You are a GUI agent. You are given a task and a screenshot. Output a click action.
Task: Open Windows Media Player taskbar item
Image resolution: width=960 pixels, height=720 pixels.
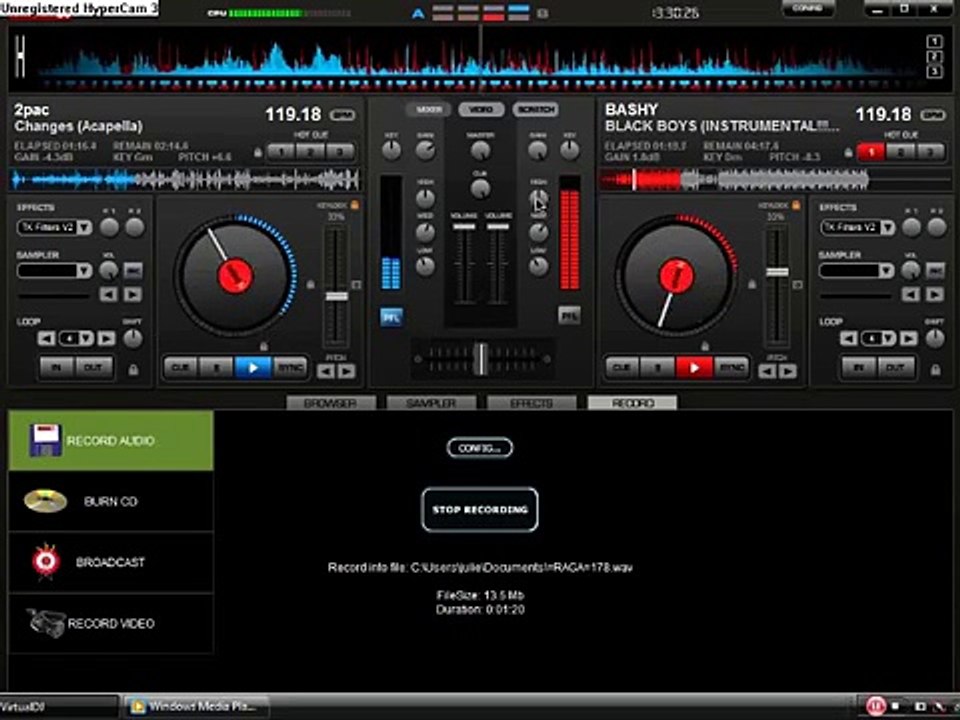(196, 707)
